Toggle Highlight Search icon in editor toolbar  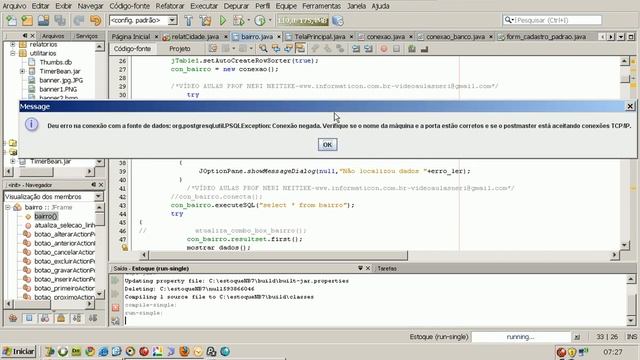point(300,49)
